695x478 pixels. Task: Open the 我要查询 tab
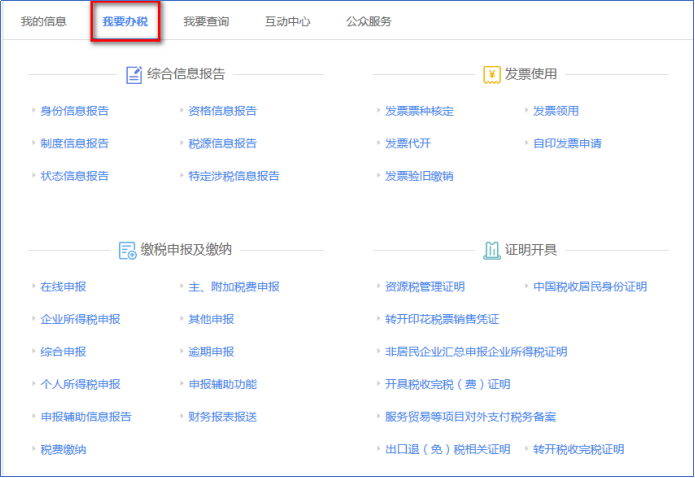(206, 21)
